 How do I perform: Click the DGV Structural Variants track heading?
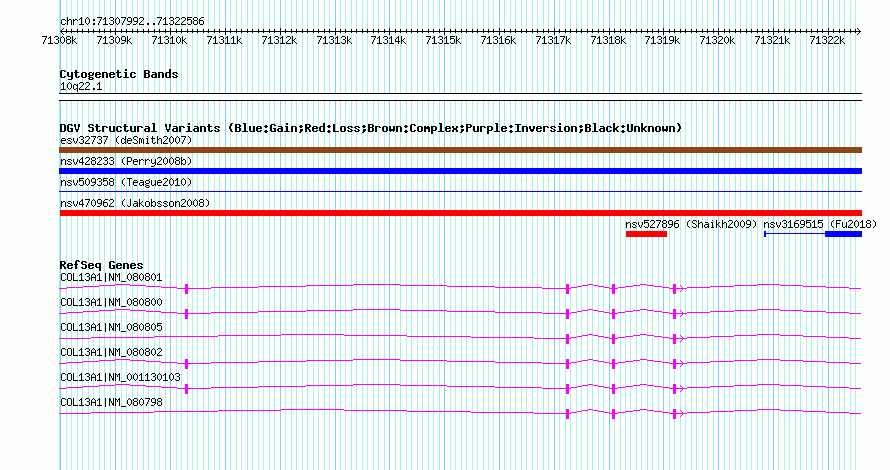point(371,128)
